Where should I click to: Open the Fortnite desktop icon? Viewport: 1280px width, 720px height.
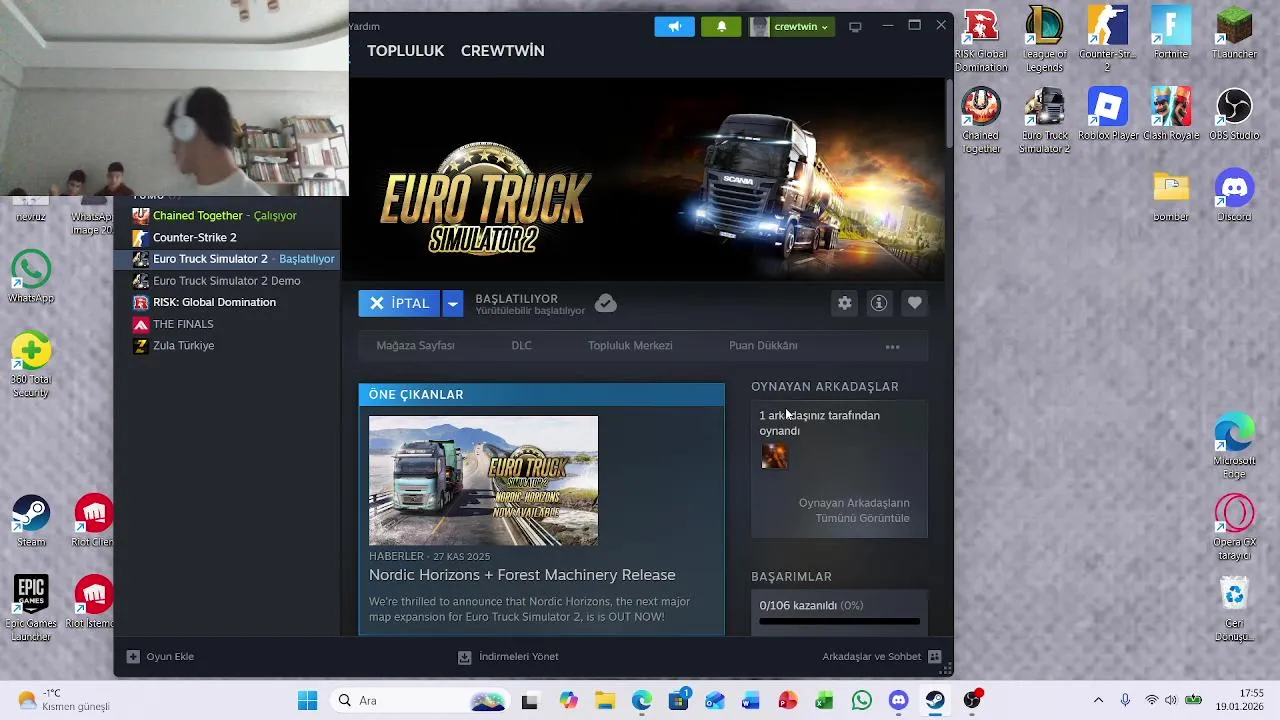click(x=1171, y=34)
